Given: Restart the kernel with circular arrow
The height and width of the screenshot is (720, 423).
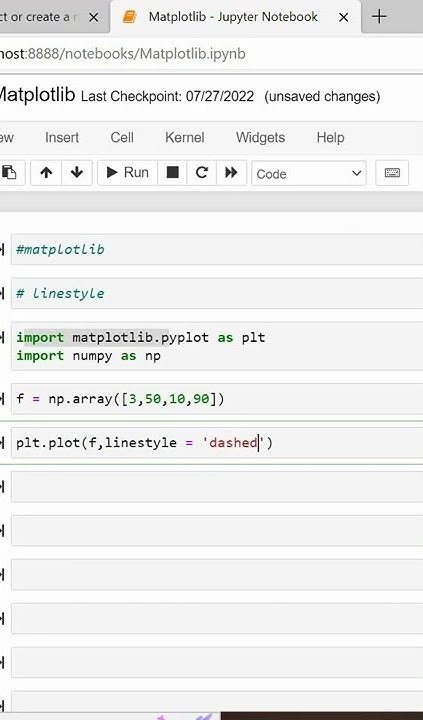Looking at the screenshot, I should (x=202, y=173).
